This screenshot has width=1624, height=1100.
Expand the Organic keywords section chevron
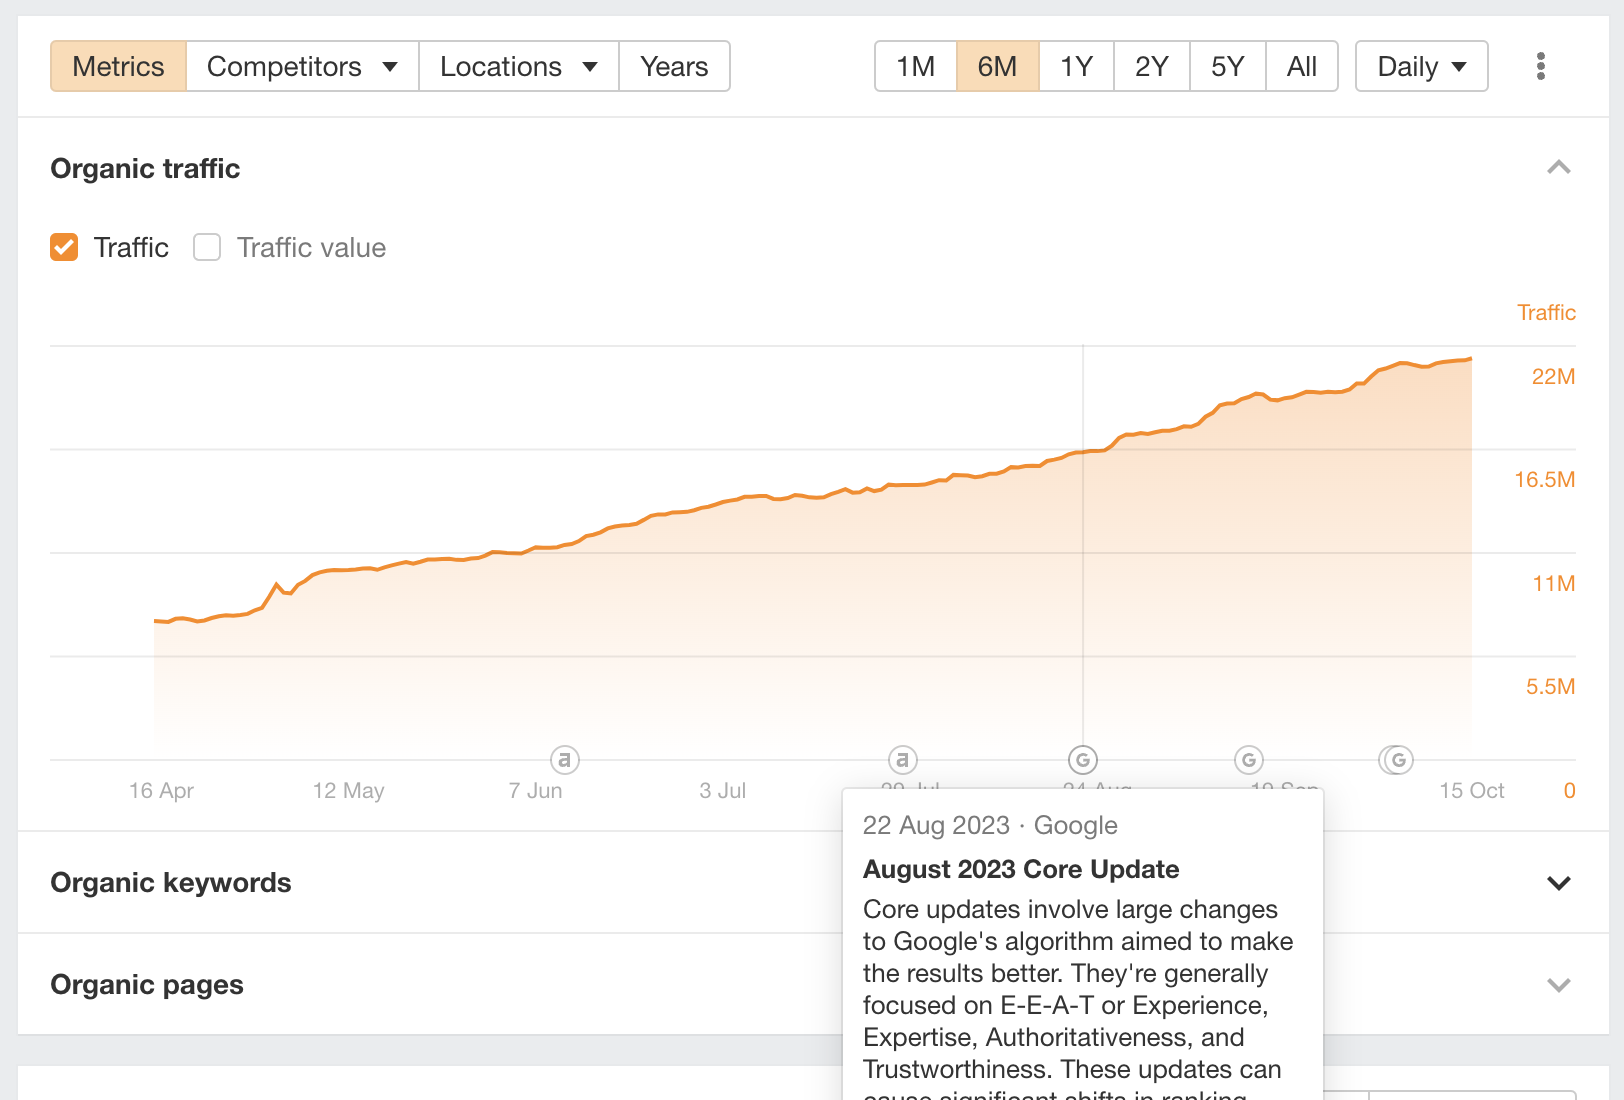[x=1558, y=883]
